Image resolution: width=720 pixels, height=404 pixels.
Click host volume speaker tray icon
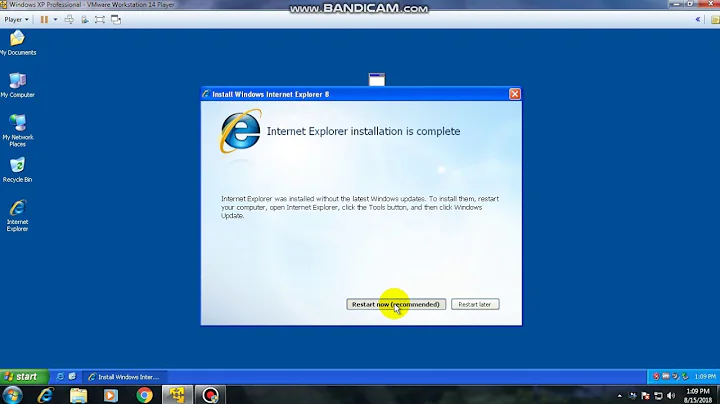pos(671,396)
